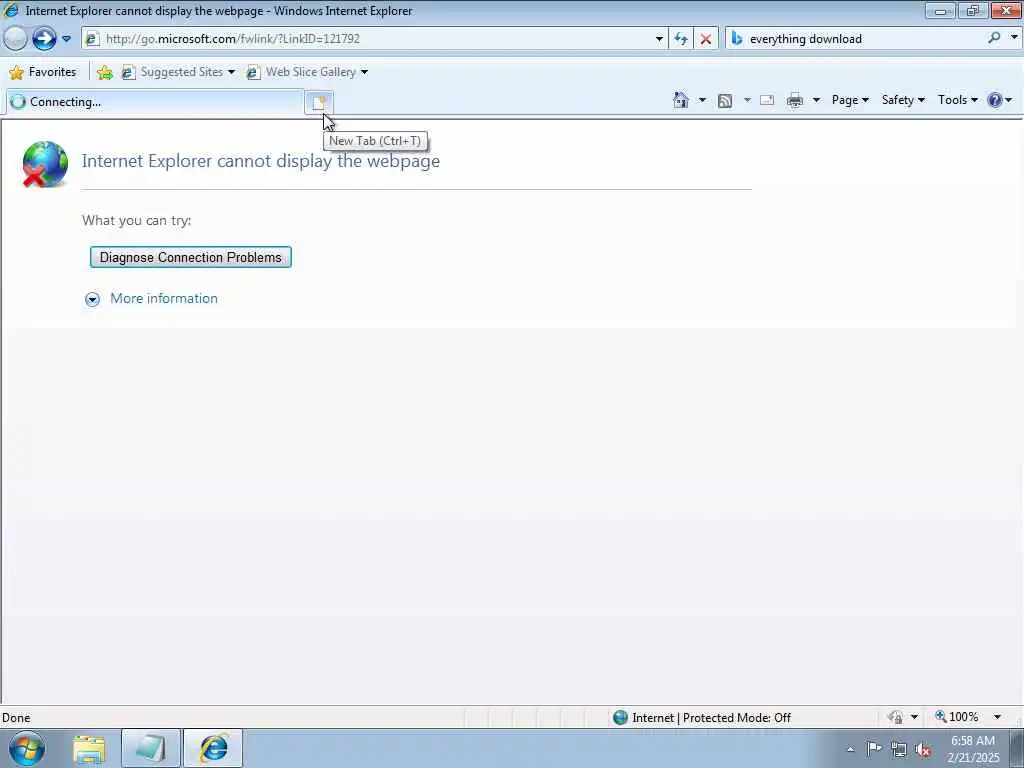This screenshot has height=768, width=1024.
Task: Click Internet Protected Mode status
Action: [x=702, y=718]
